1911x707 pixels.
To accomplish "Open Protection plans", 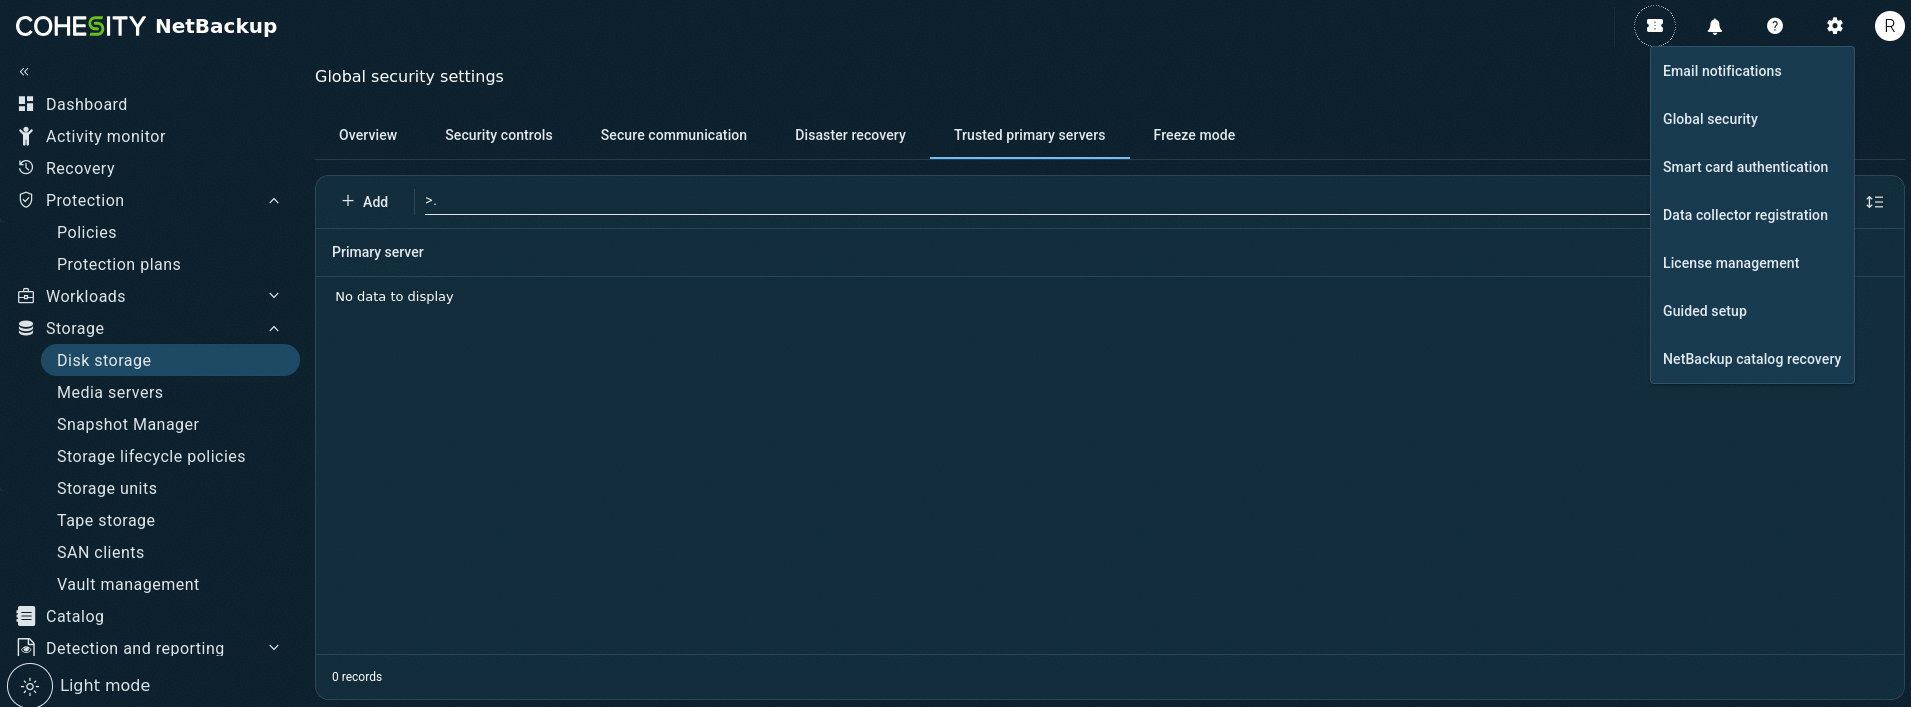I will click(119, 264).
